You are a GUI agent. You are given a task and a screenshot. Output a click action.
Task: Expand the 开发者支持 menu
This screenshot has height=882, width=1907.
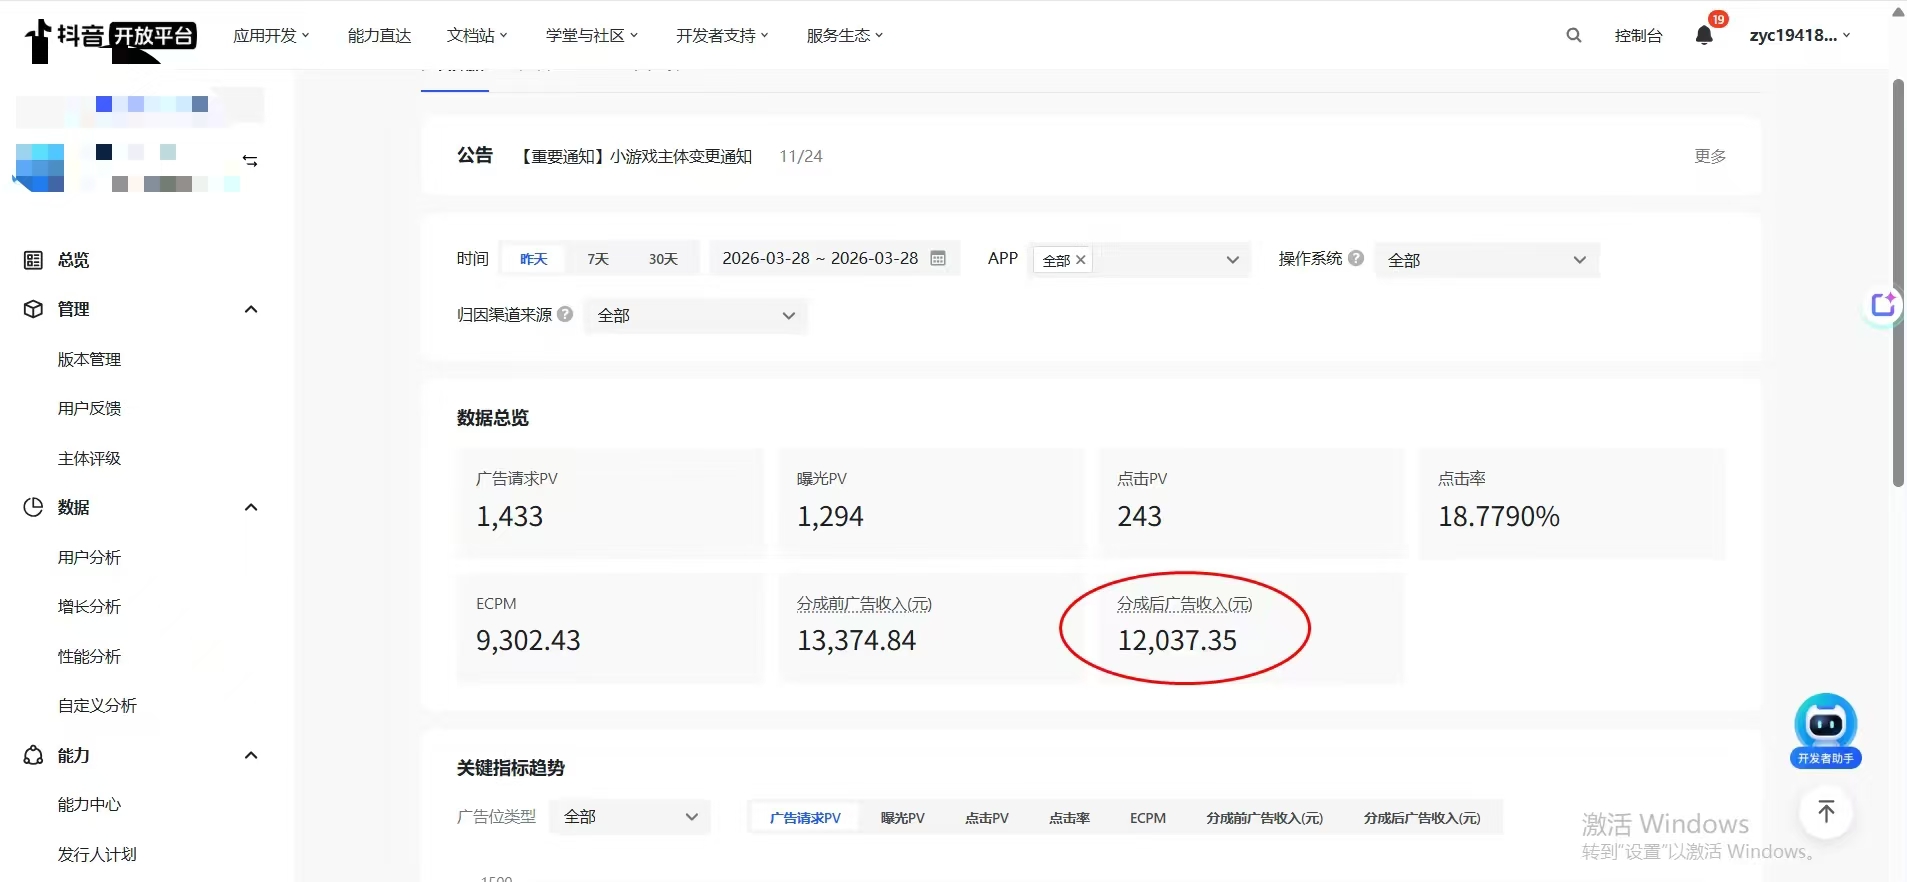click(722, 35)
